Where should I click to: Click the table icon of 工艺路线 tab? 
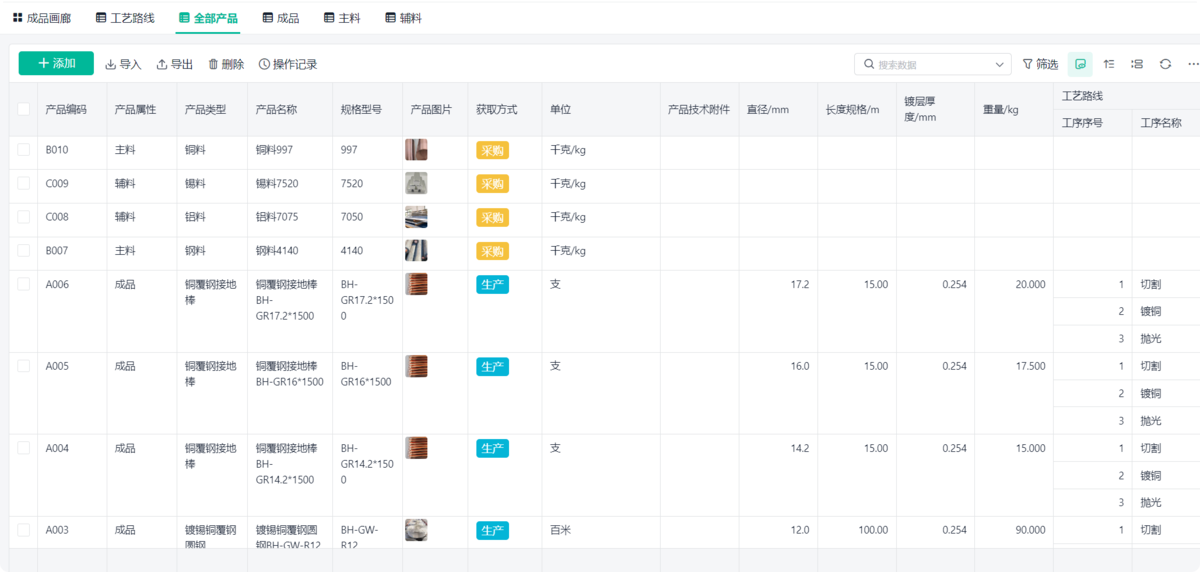[x=101, y=18]
